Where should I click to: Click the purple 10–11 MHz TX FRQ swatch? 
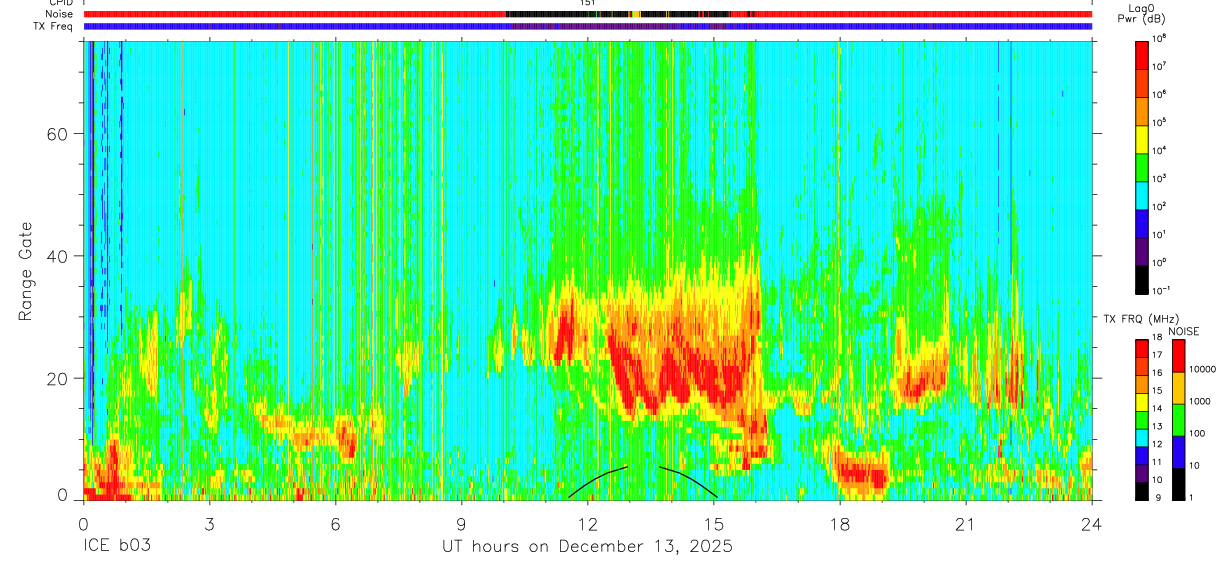click(1142, 473)
